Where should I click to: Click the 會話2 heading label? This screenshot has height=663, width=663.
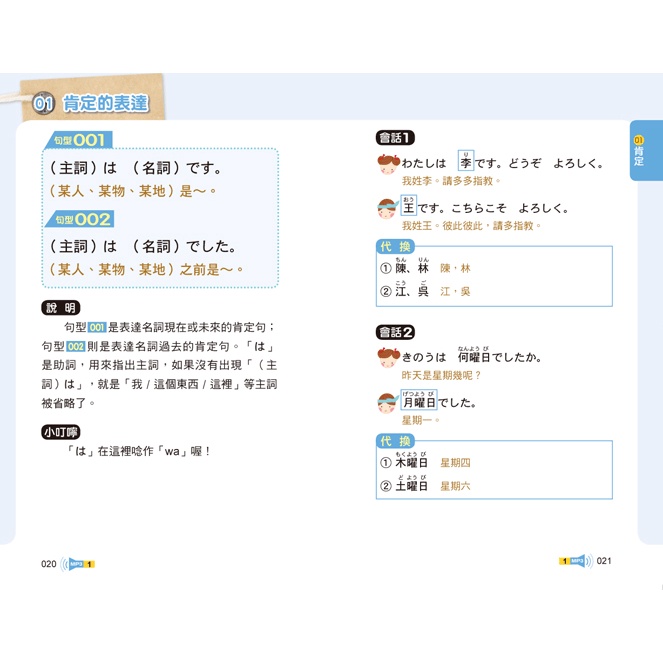click(x=395, y=332)
